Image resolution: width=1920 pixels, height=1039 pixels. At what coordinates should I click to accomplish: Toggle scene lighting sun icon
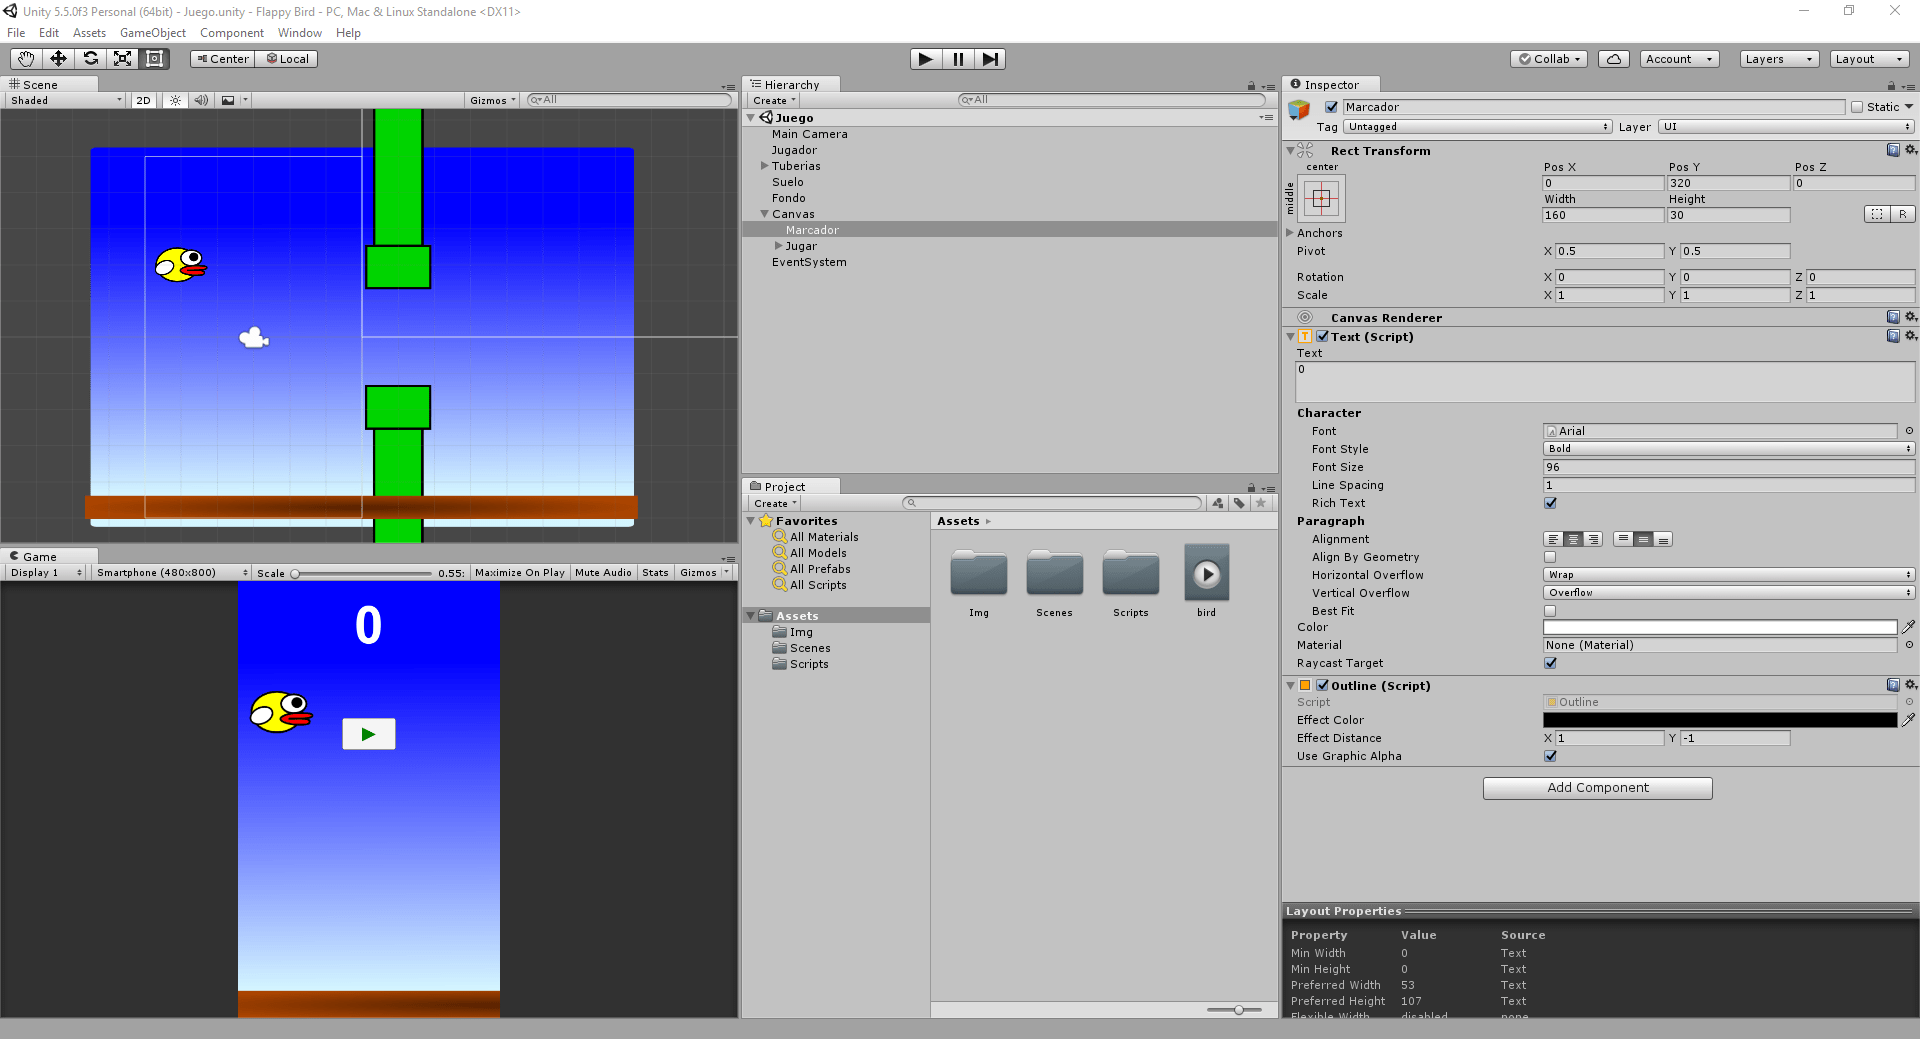[x=175, y=100]
